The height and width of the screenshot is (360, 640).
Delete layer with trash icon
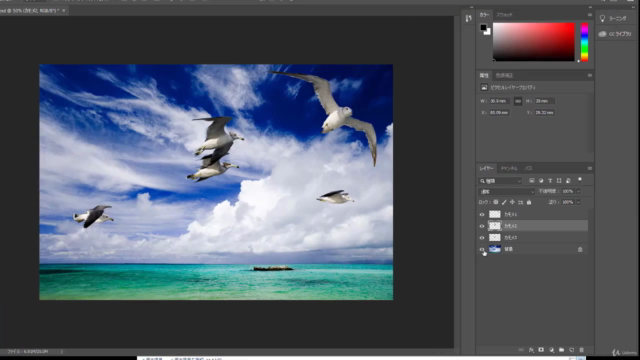tap(582, 350)
